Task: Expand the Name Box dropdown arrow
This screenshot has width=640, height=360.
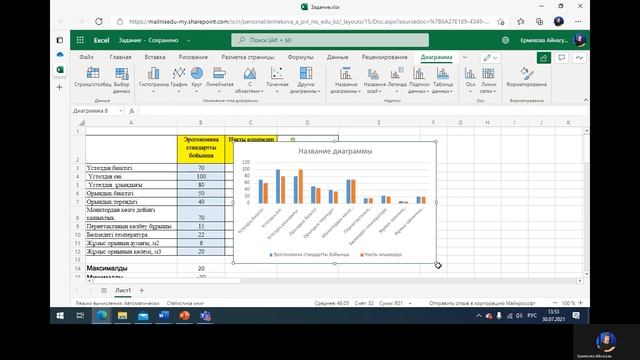Action: point(120,111)
